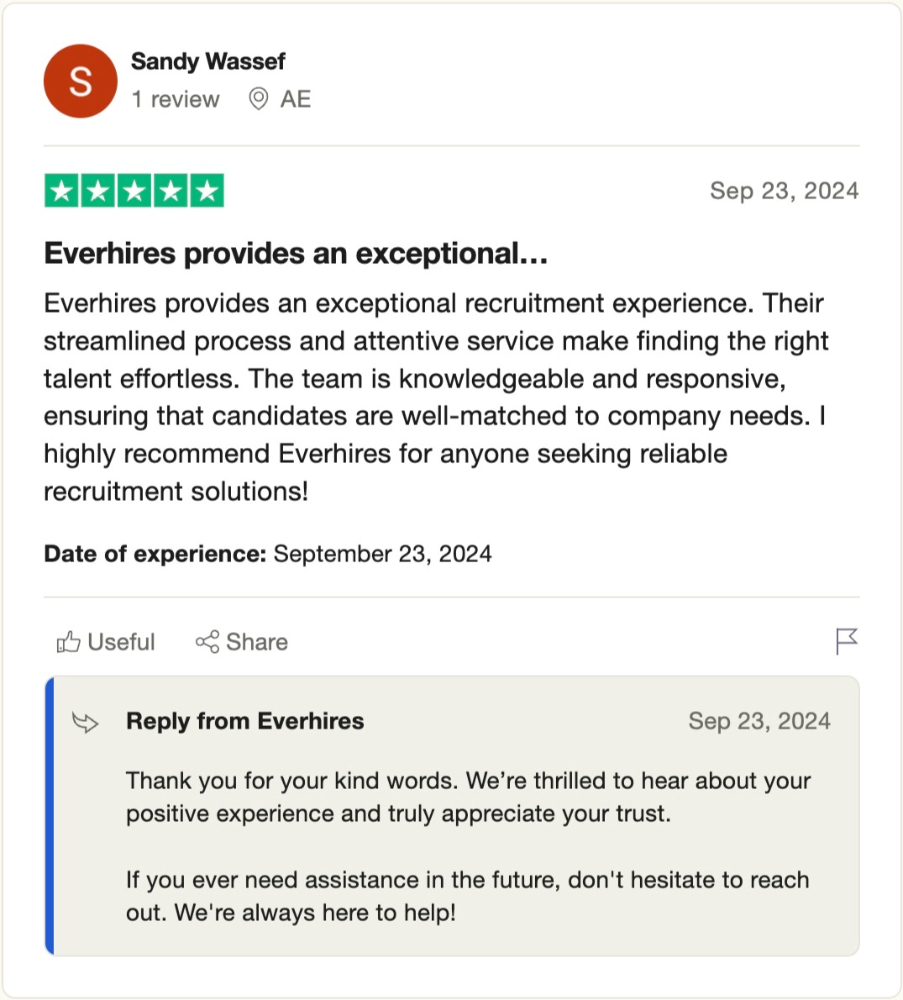Click the first green rating star
Viewport: 903px width, 1000px height.
coord(62,191)
